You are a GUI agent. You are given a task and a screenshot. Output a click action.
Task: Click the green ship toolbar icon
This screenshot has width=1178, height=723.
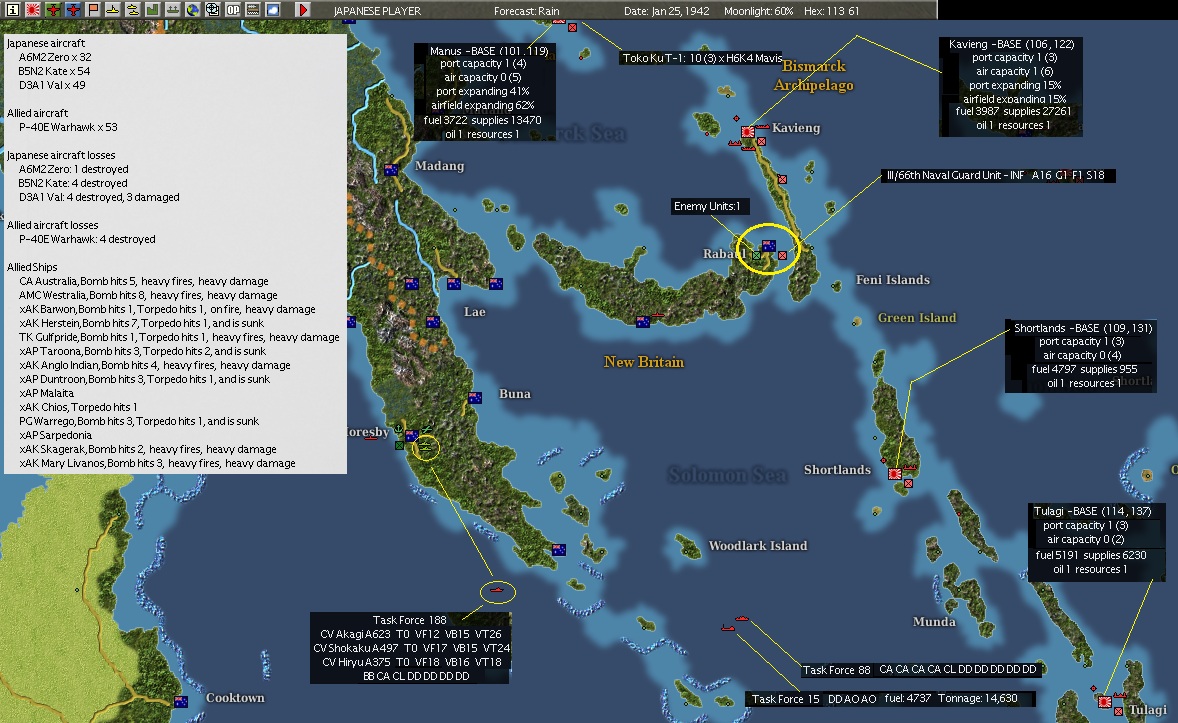click(x=173, y=10)
